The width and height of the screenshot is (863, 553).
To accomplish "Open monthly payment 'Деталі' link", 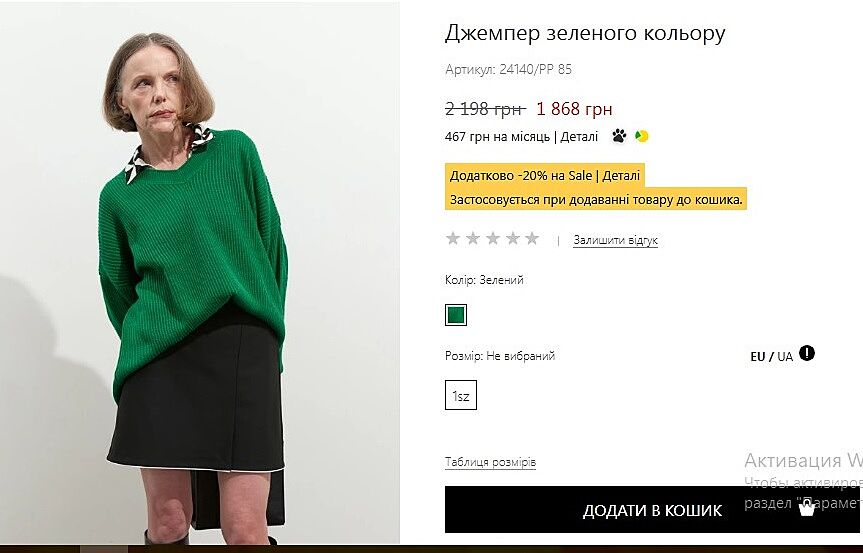I will coord(580,137).
